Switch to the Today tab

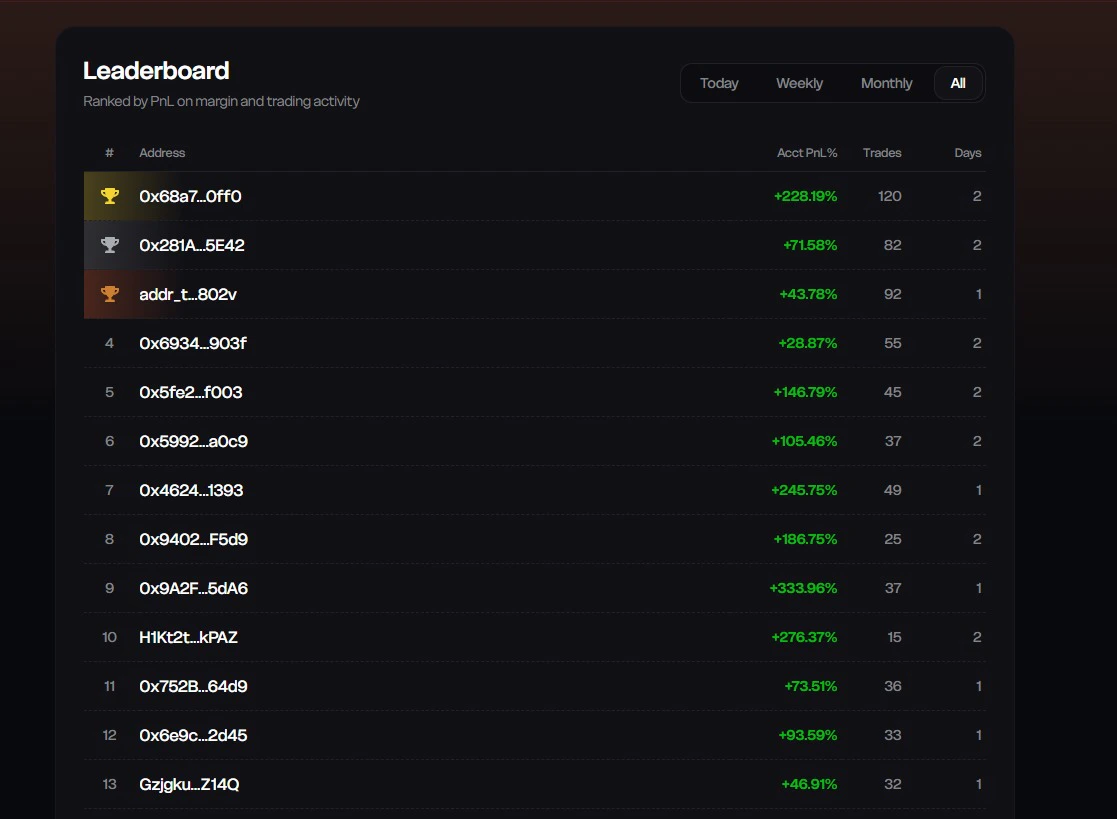coord(719,83)
